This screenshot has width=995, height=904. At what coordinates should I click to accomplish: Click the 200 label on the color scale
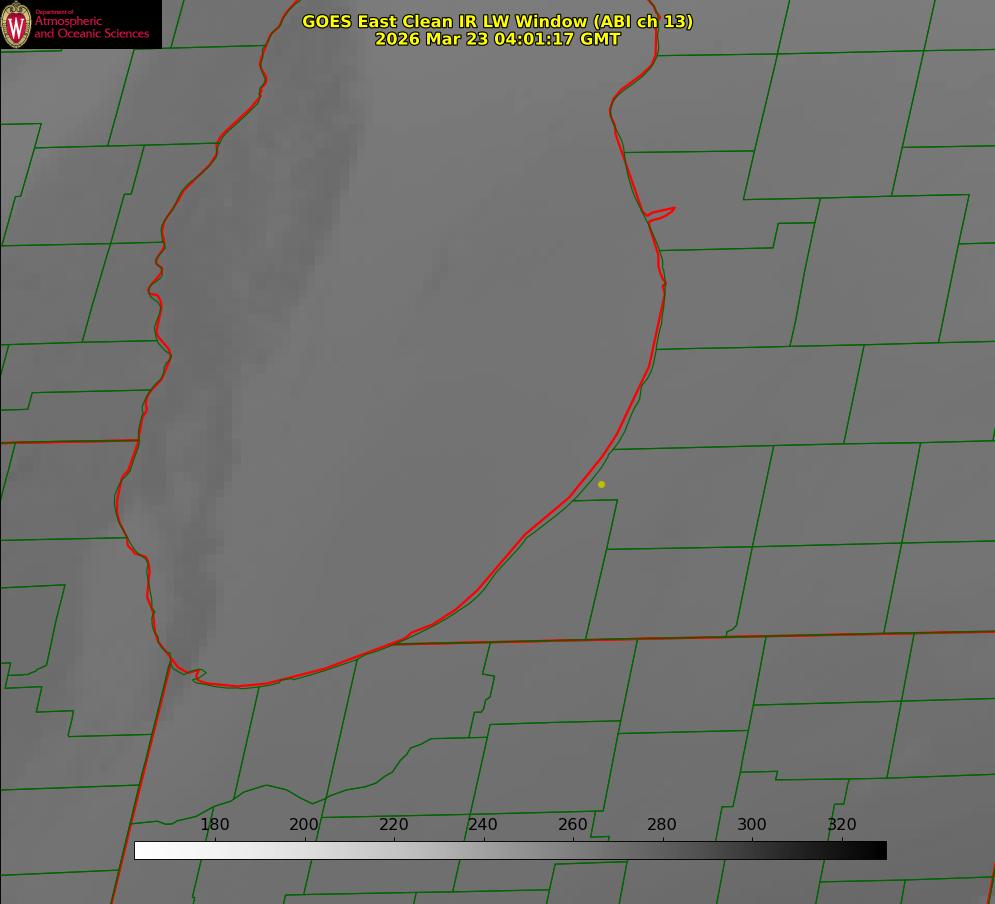304,824
